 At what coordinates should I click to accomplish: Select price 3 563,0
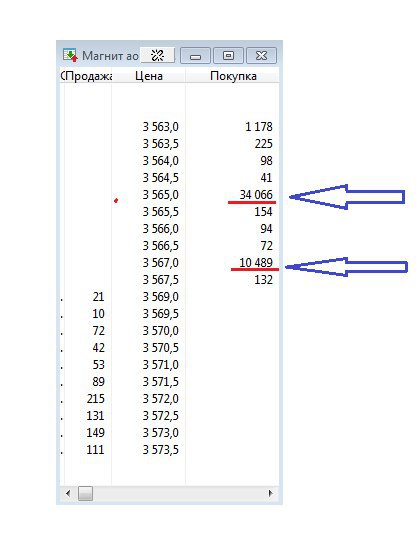(x=161, y=127)
